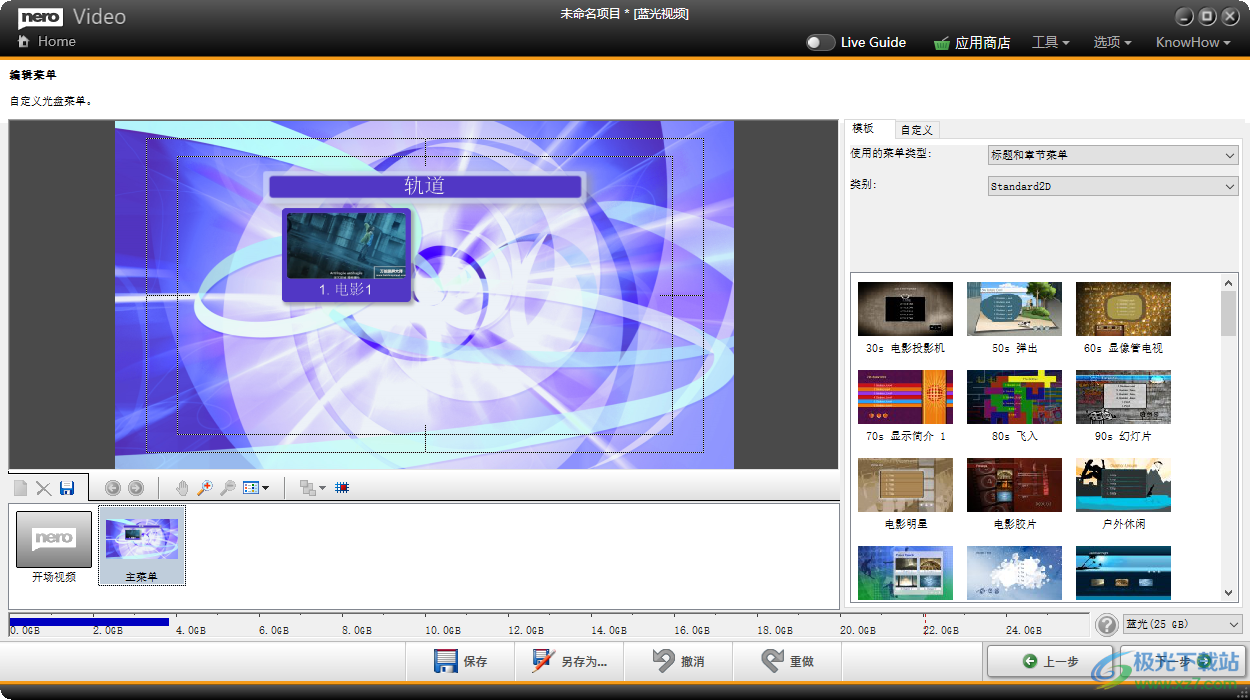The image size is (1250, 700).
Task: Choose the 80s 飞入 template
Action: point(1014,406)
